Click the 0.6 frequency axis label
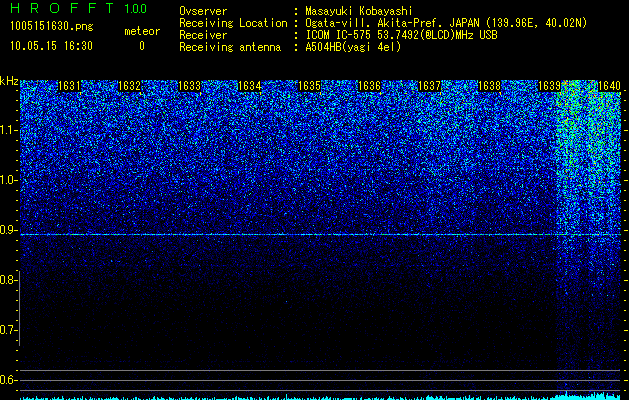 point(9,380)
